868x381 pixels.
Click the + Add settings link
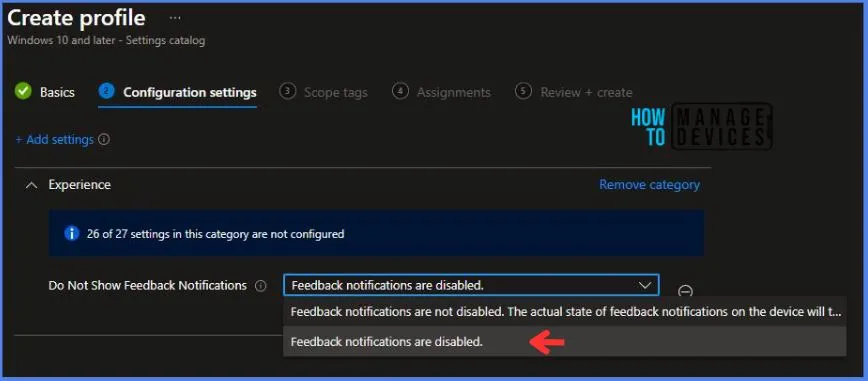click(x=54, y=140)
